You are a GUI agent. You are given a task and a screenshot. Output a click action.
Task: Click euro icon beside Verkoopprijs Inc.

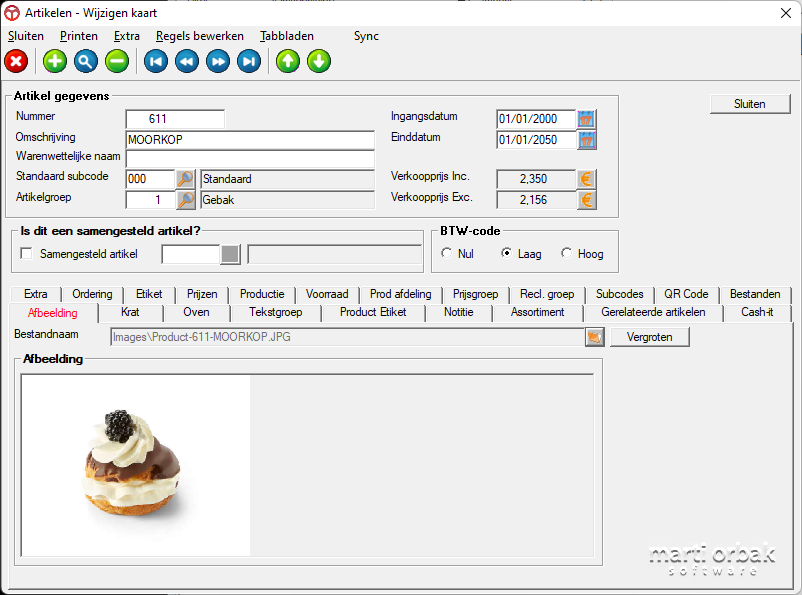(586, 179)
